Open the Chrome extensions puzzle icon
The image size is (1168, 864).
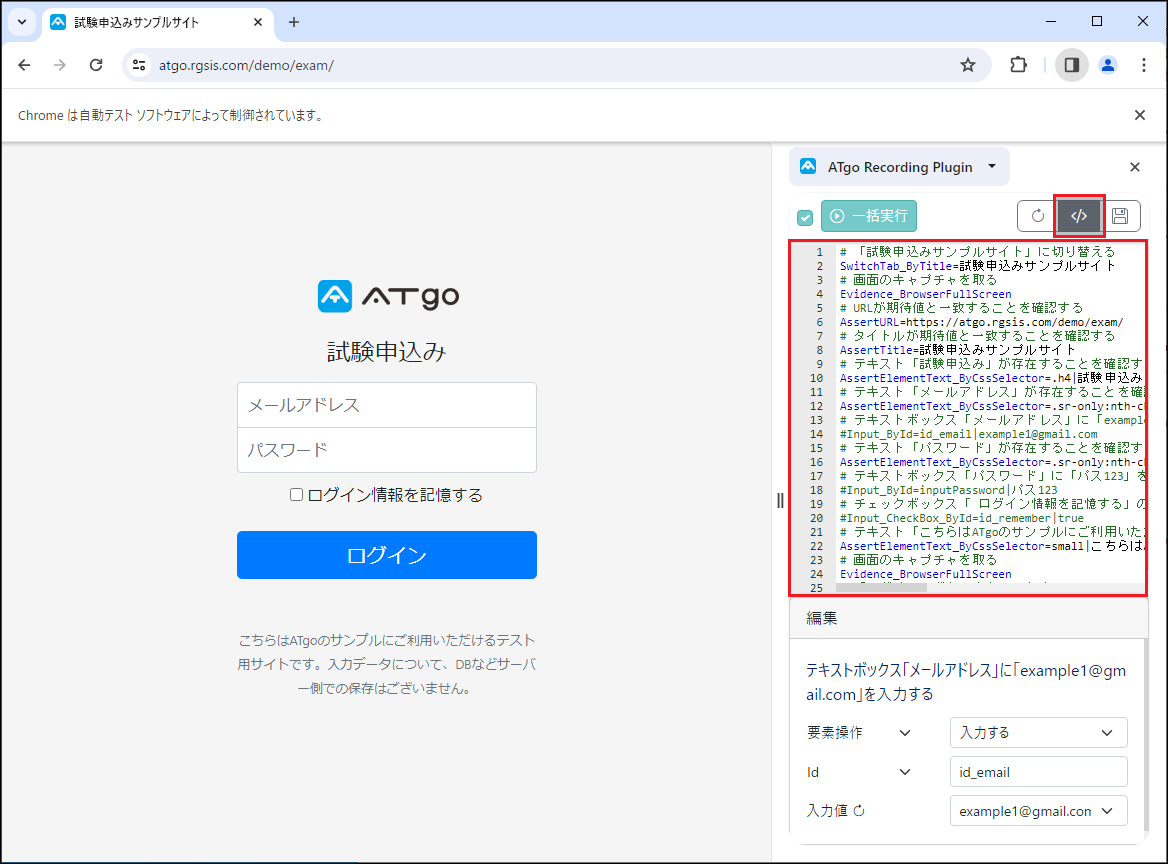click(1018, 64)
